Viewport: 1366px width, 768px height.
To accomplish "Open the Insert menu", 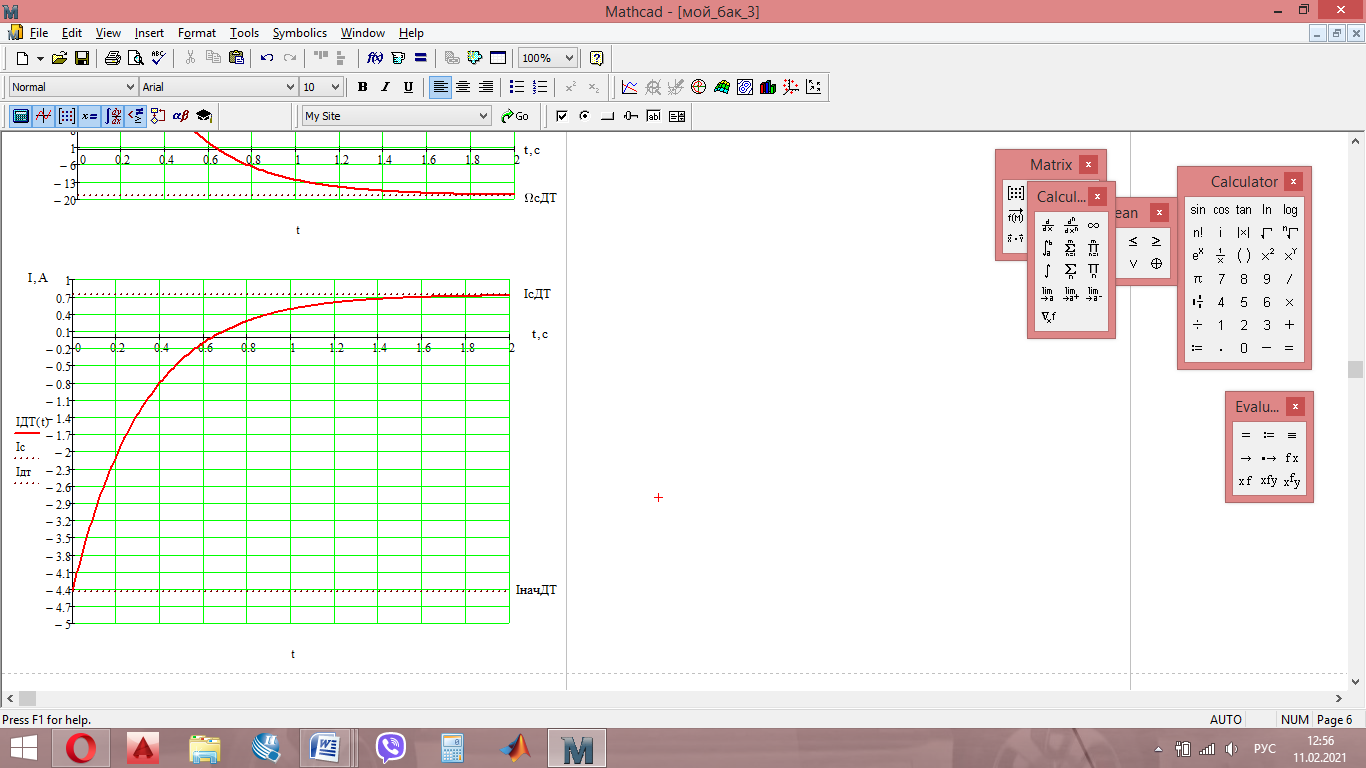I will click(x=150, y=33).
